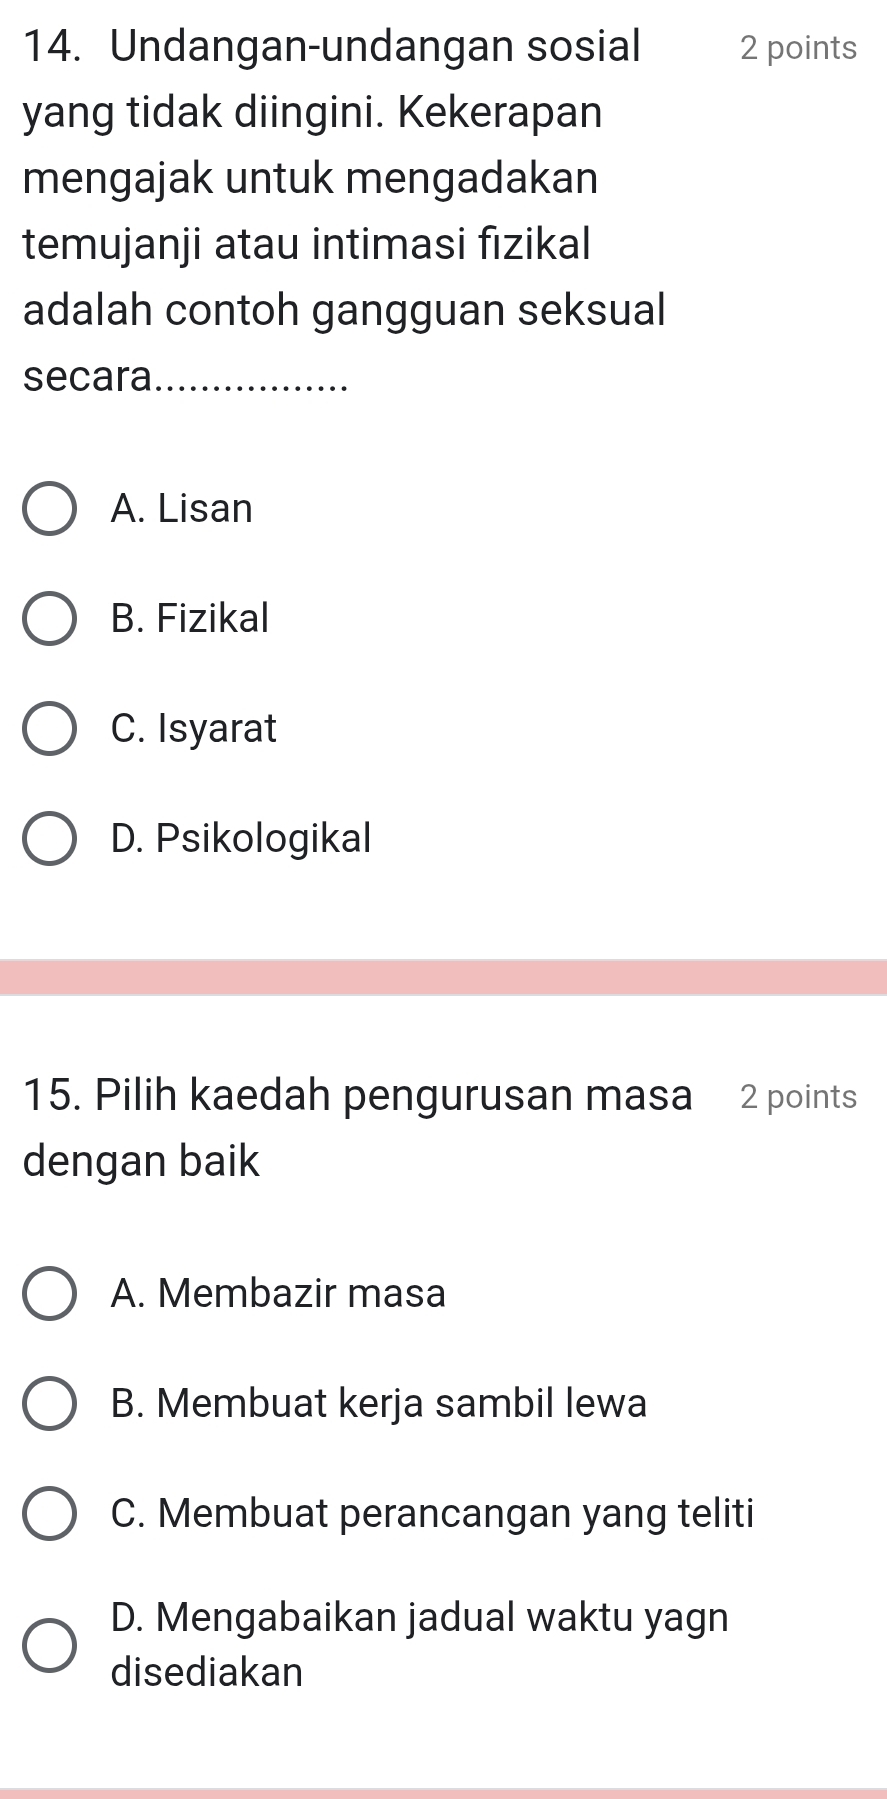Click the "2 points" label on question 14
The height and width of the screenshot is (1799, 887).
tap(798, 48)
